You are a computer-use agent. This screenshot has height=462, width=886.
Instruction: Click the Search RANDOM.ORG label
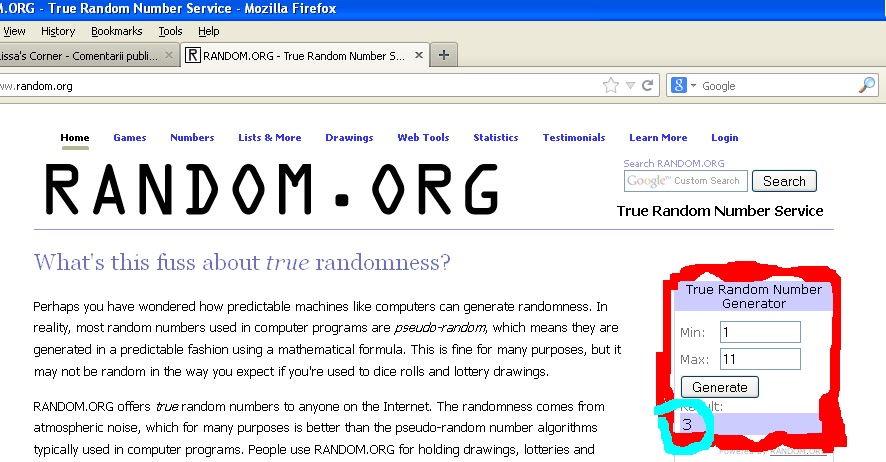(674, 163)
